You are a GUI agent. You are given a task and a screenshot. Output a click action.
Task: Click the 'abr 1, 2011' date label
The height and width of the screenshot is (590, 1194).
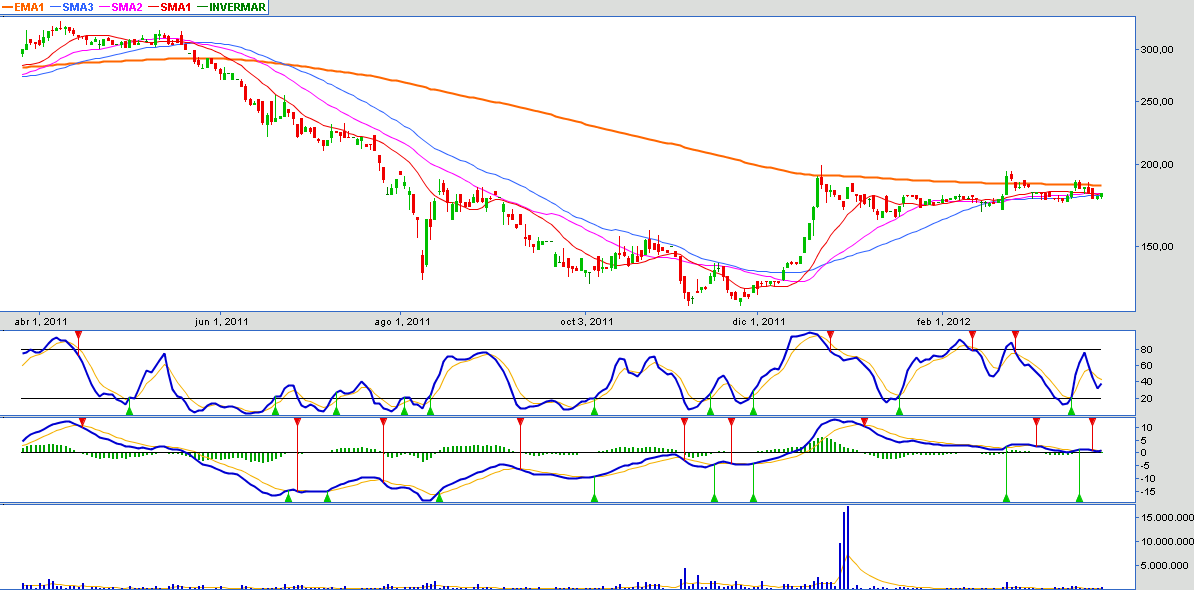[41, 321]
